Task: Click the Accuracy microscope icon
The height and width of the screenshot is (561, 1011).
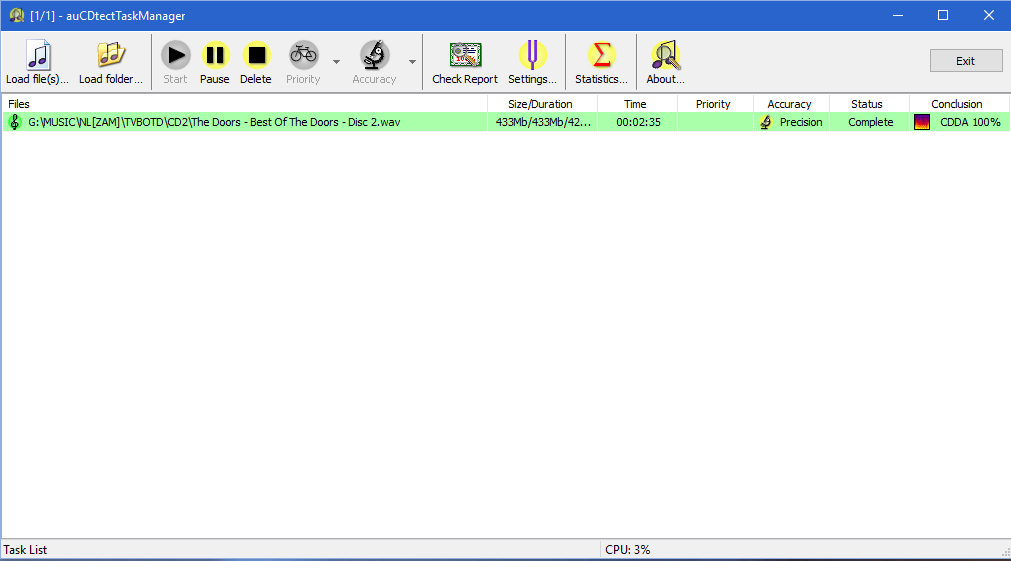Action: pyautogui.click(x=374, y=55)
